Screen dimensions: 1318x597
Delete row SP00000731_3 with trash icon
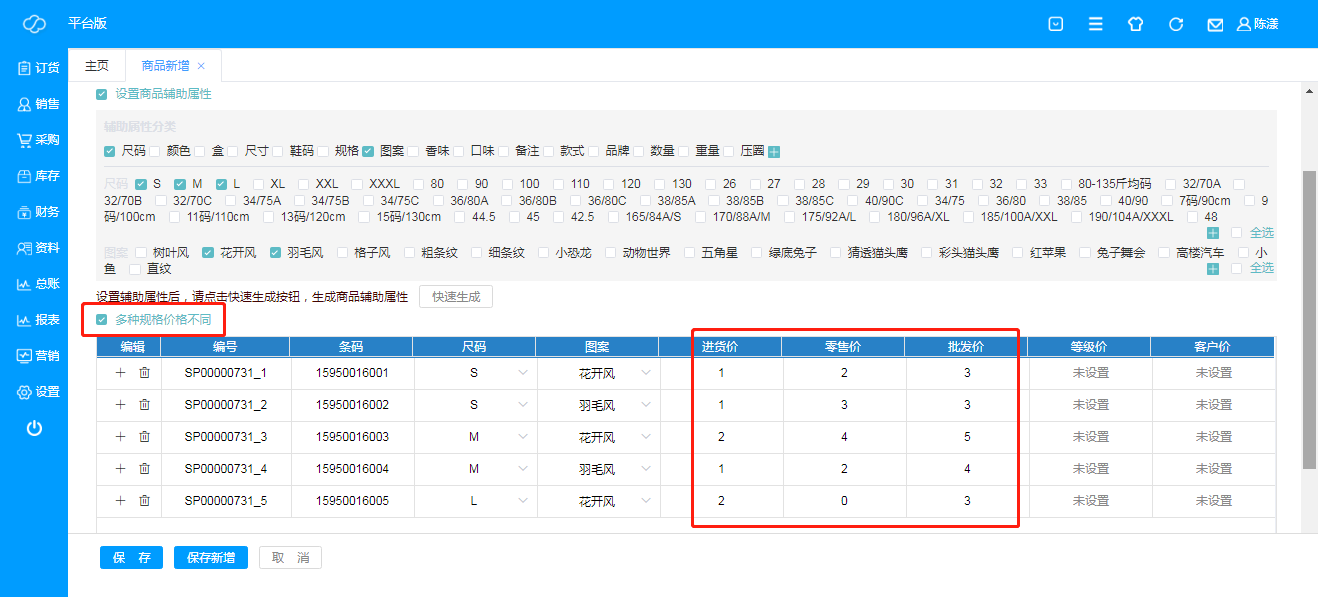click(x=144, y=437)
